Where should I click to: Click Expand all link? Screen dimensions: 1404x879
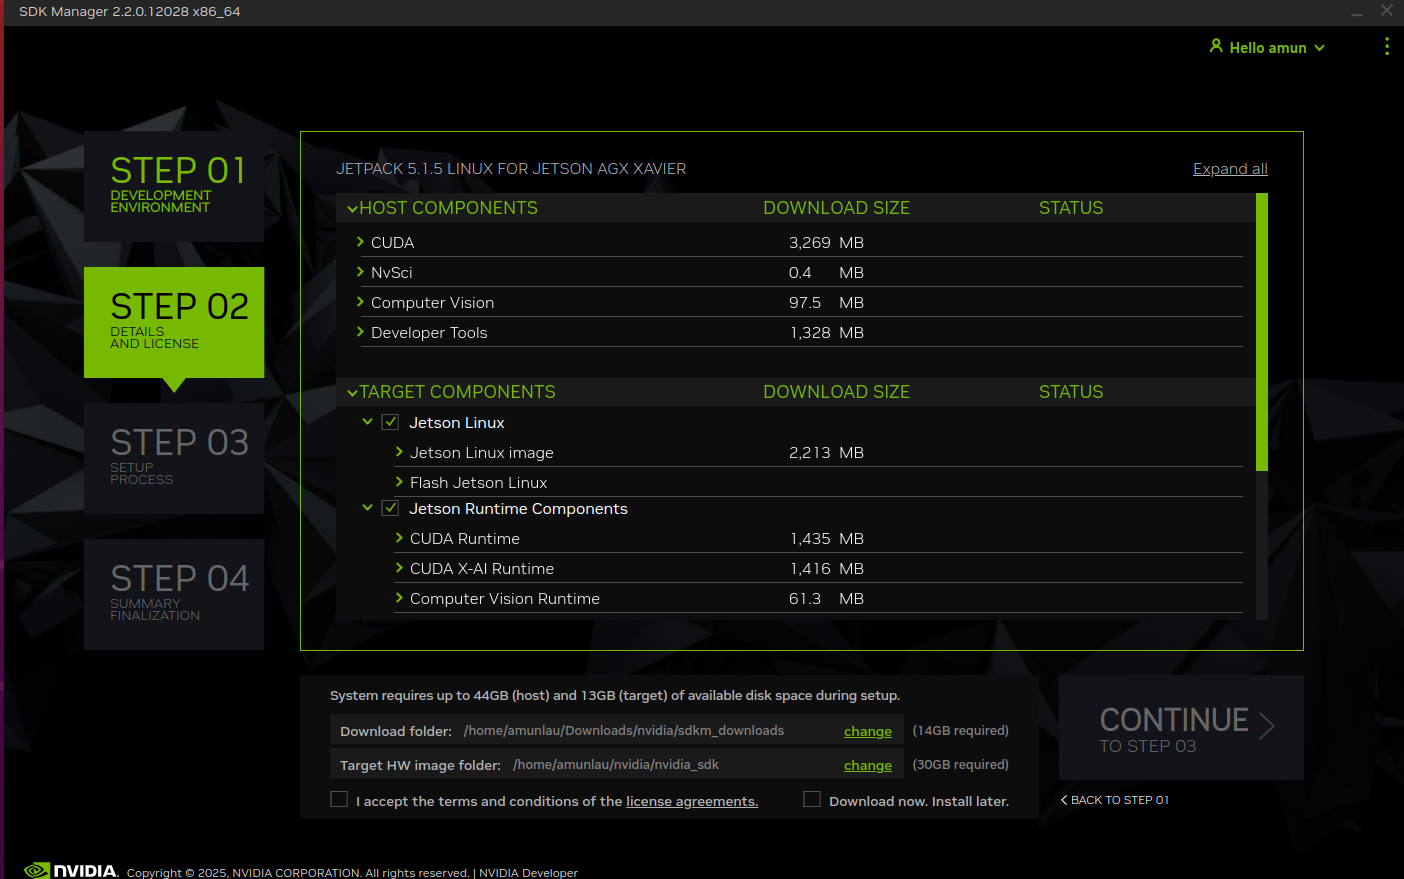1230,169
